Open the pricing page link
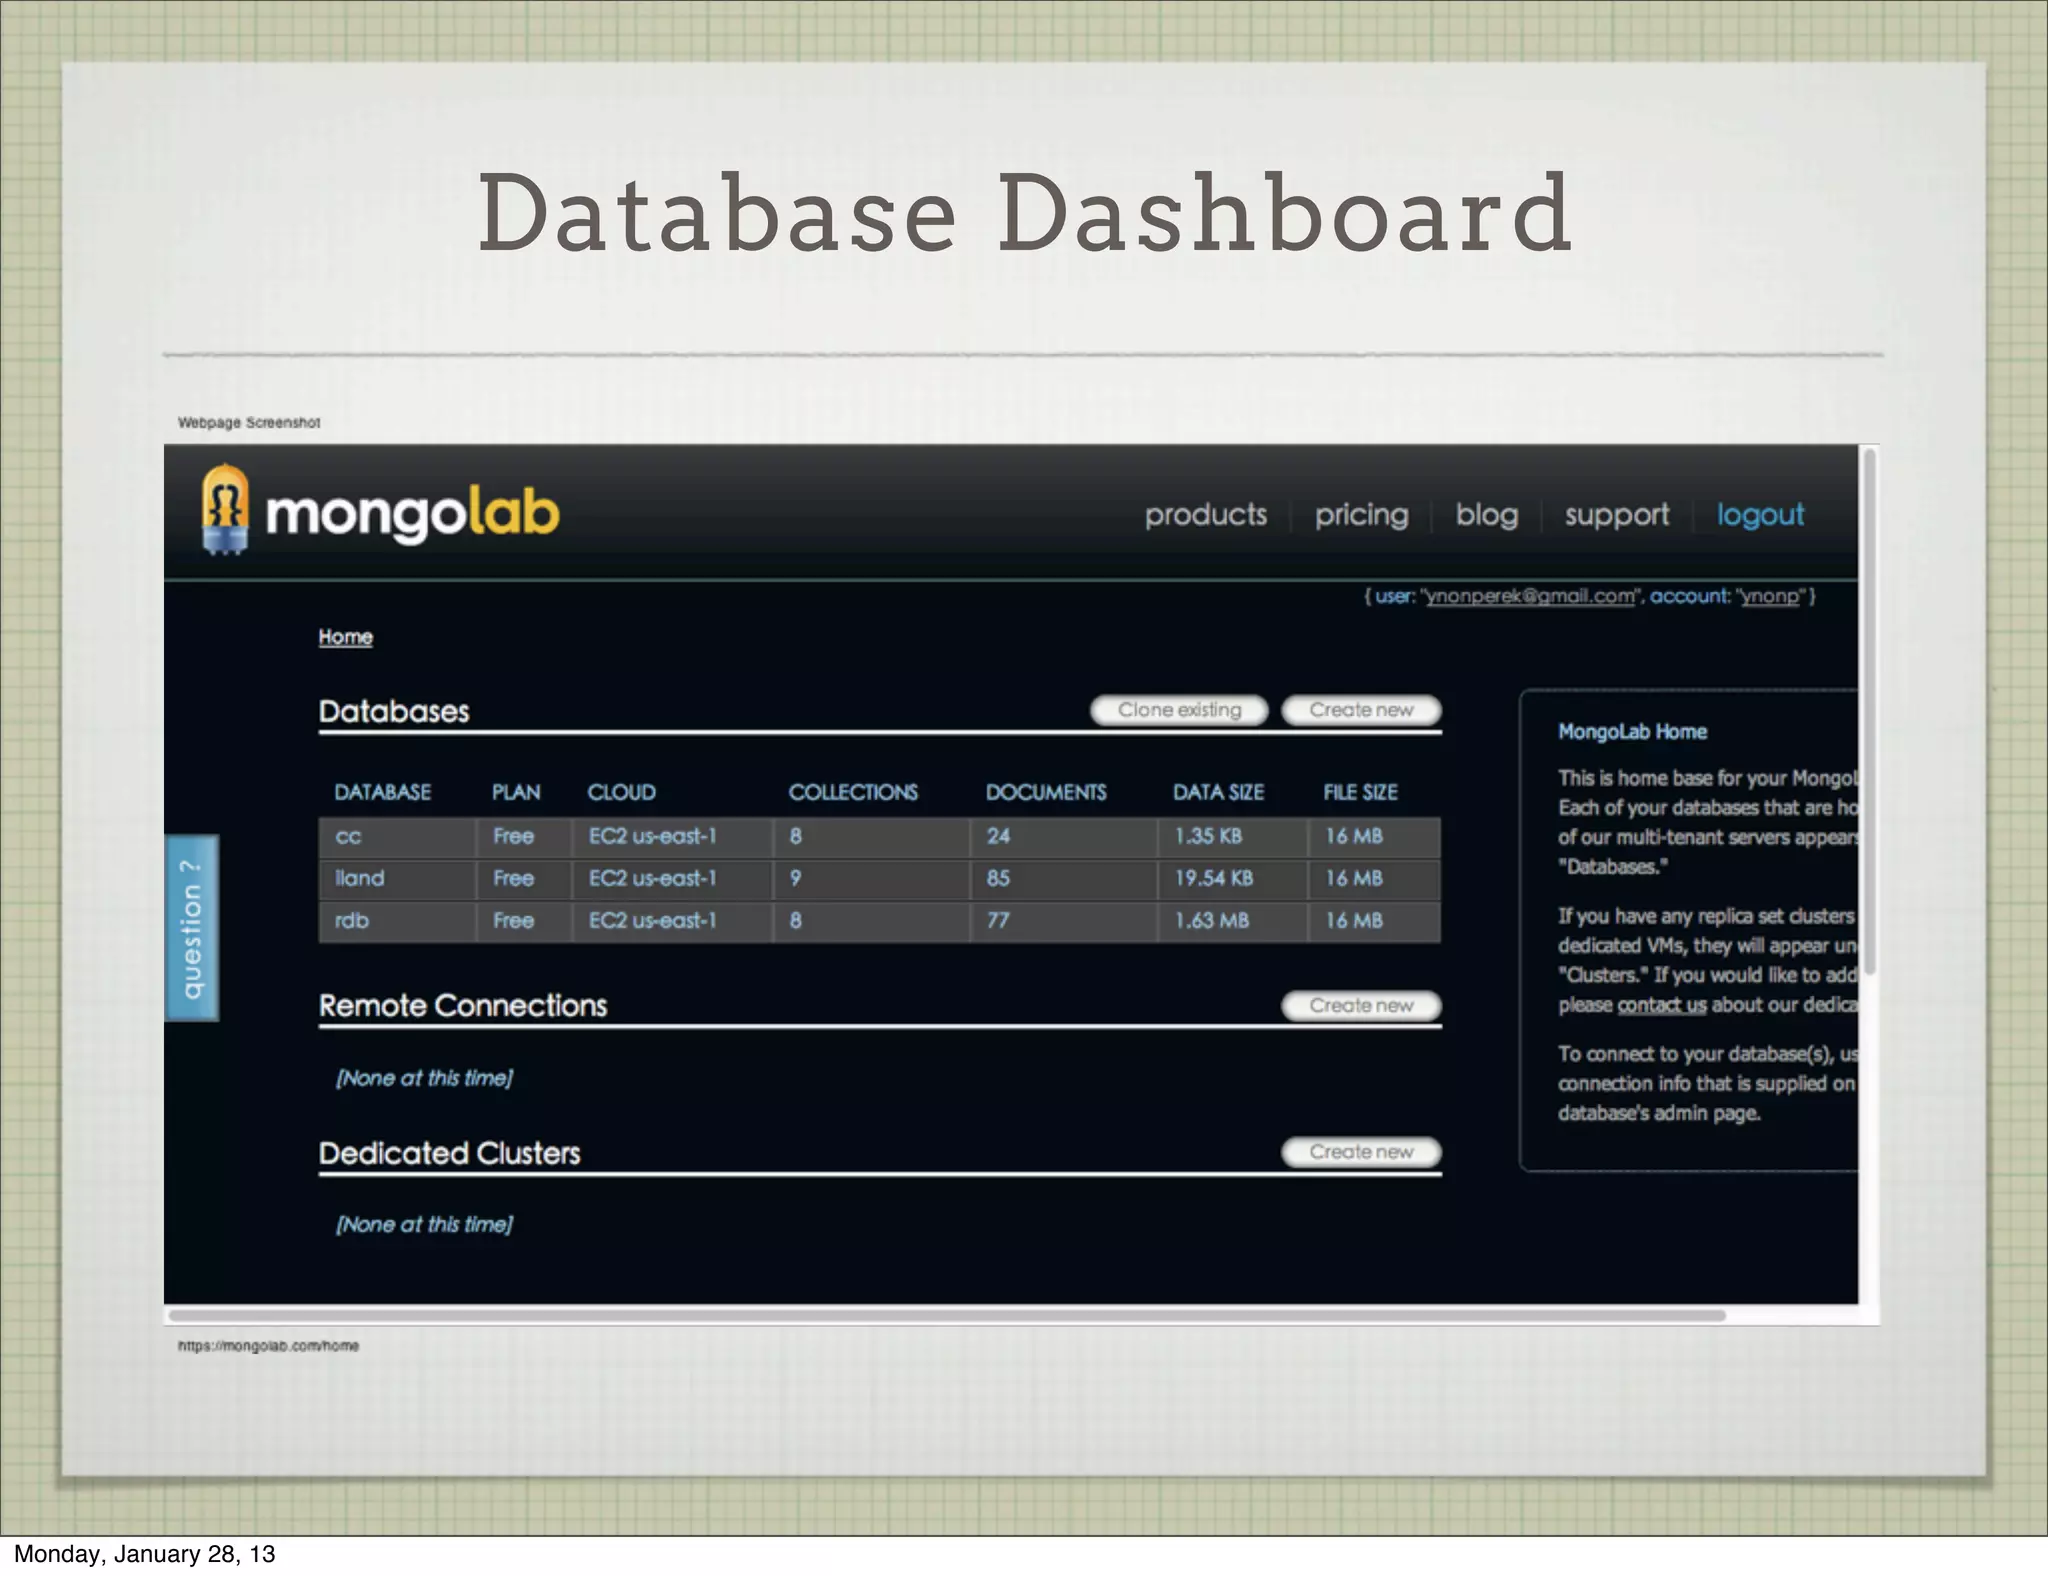Image resolution: width=2048 pixels, height=1576 pixels. pyautogui.click(x=1361, y=515)
